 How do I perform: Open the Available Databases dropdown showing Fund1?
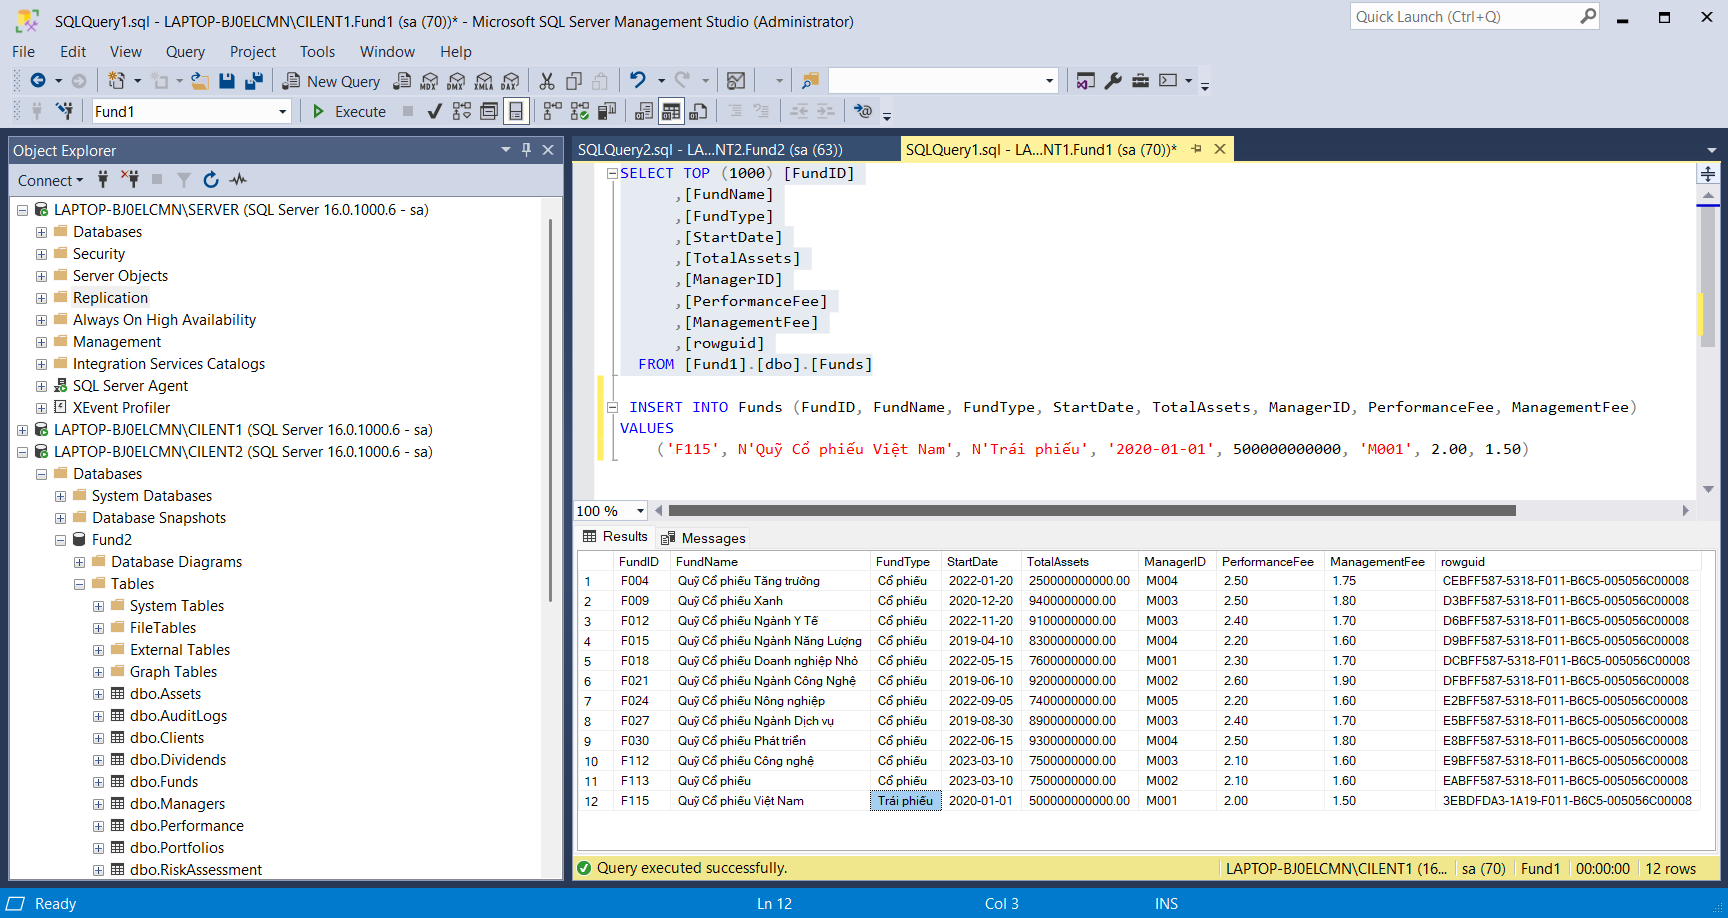coord(283,111)
